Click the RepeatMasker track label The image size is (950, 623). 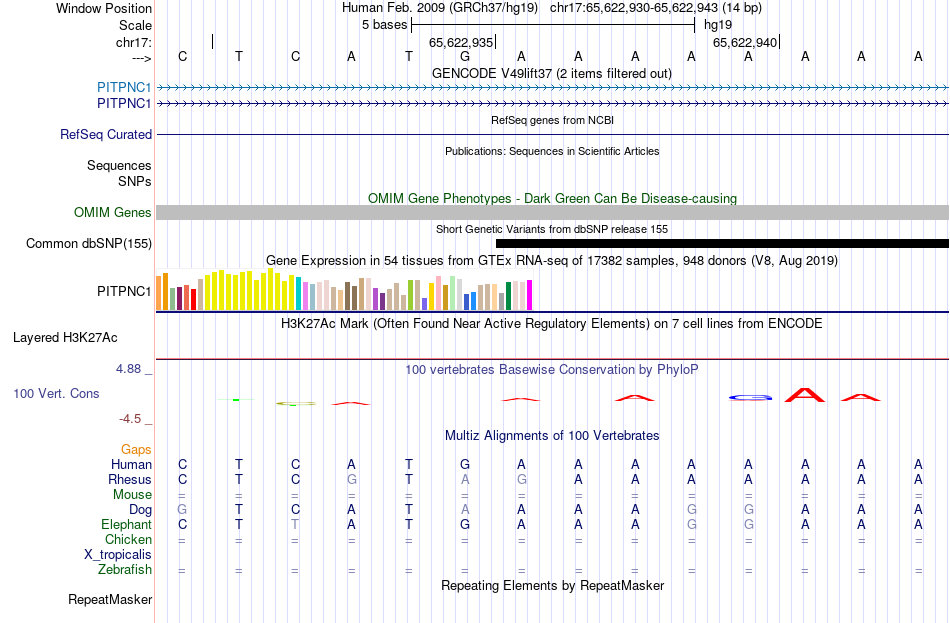110,600
